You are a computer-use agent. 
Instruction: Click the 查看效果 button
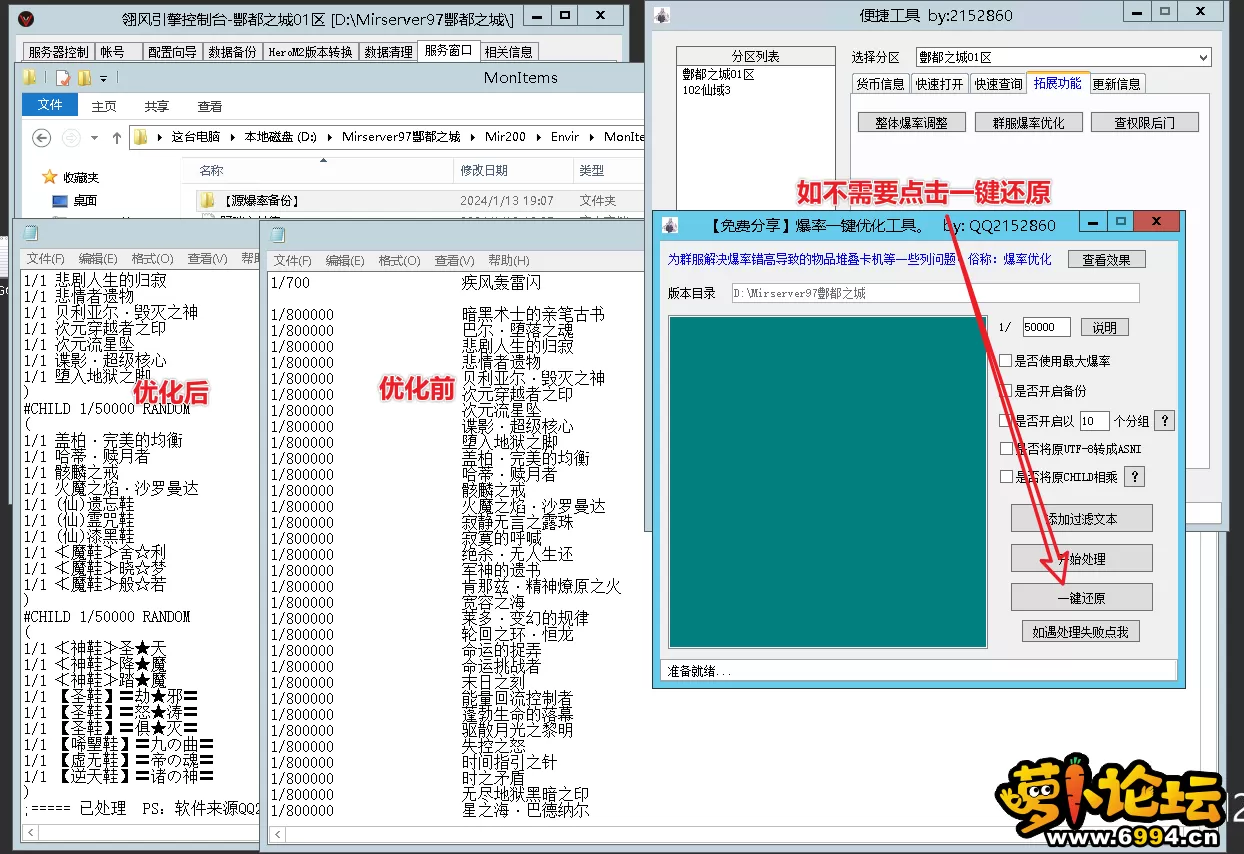1106,259
